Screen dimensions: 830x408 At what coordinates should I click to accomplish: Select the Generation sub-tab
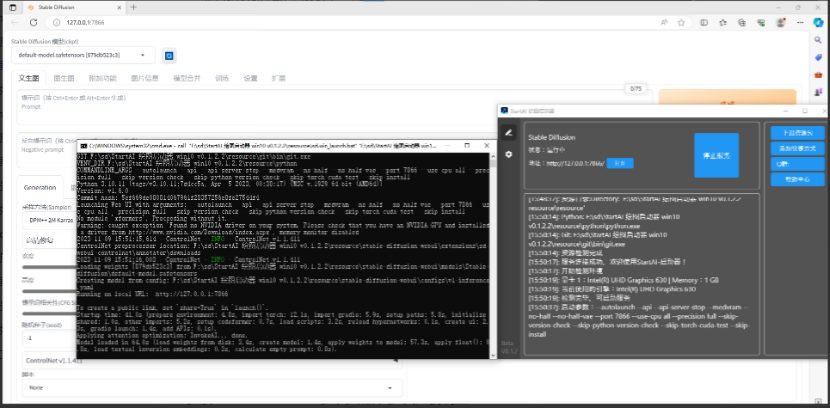[x=40, y=187]
